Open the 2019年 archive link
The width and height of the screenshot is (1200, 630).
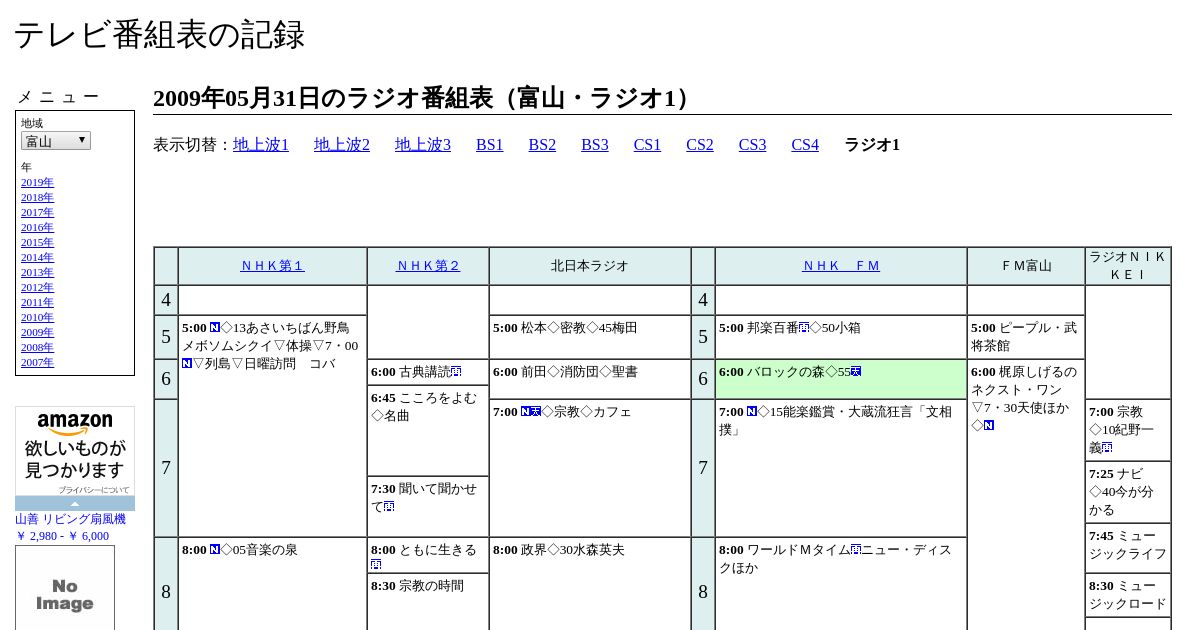click(x=37, y=182)
